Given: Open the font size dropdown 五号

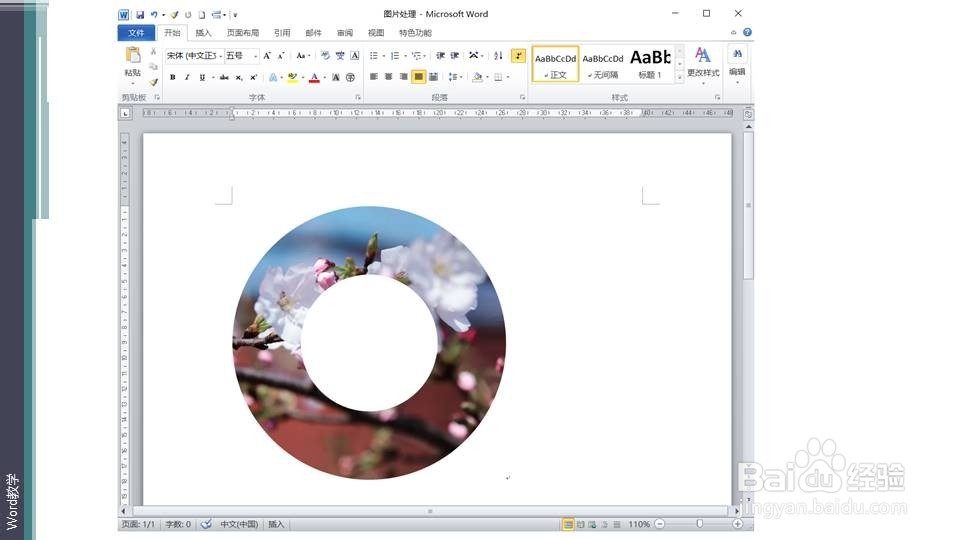Looking at the screenshot, I should tap(255, 56).
